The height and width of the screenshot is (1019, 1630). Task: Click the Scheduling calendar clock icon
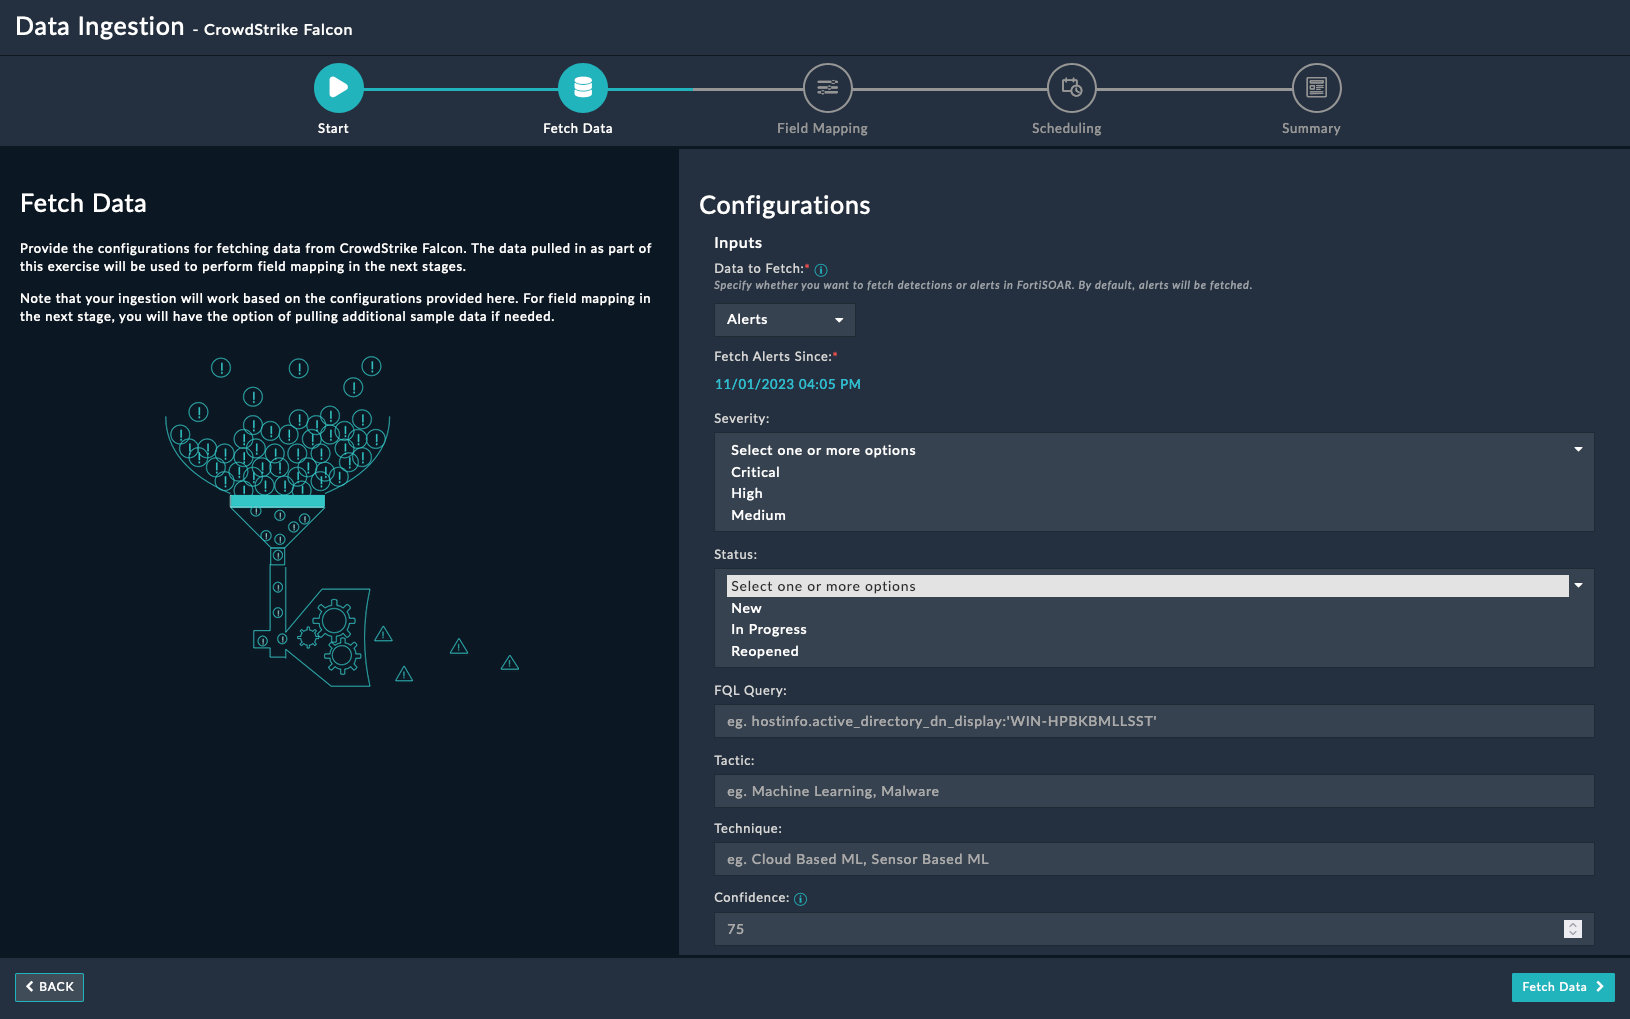1071,88
